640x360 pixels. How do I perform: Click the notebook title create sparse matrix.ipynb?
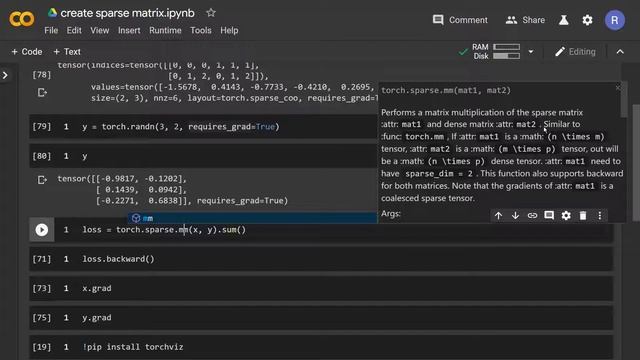[x=127, y=13]
